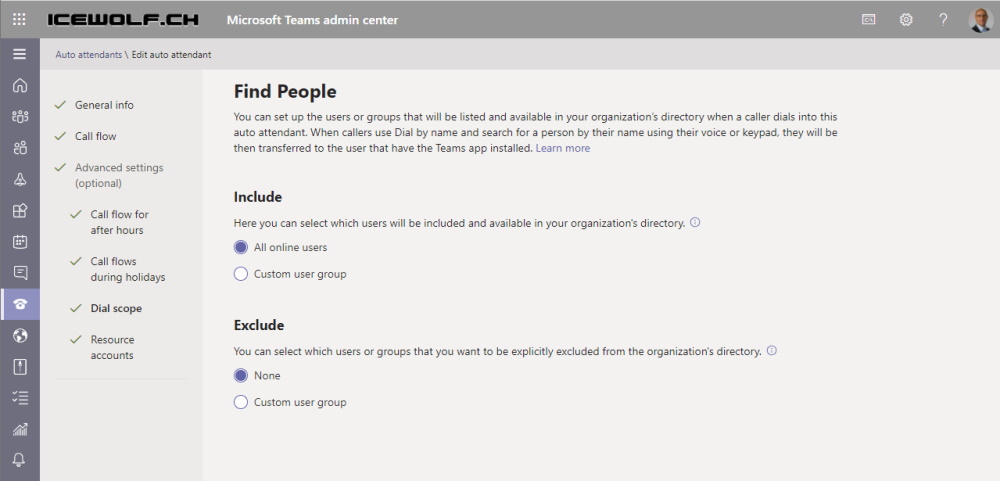Open the app launcher waffle icon

(x=19, y=19)
